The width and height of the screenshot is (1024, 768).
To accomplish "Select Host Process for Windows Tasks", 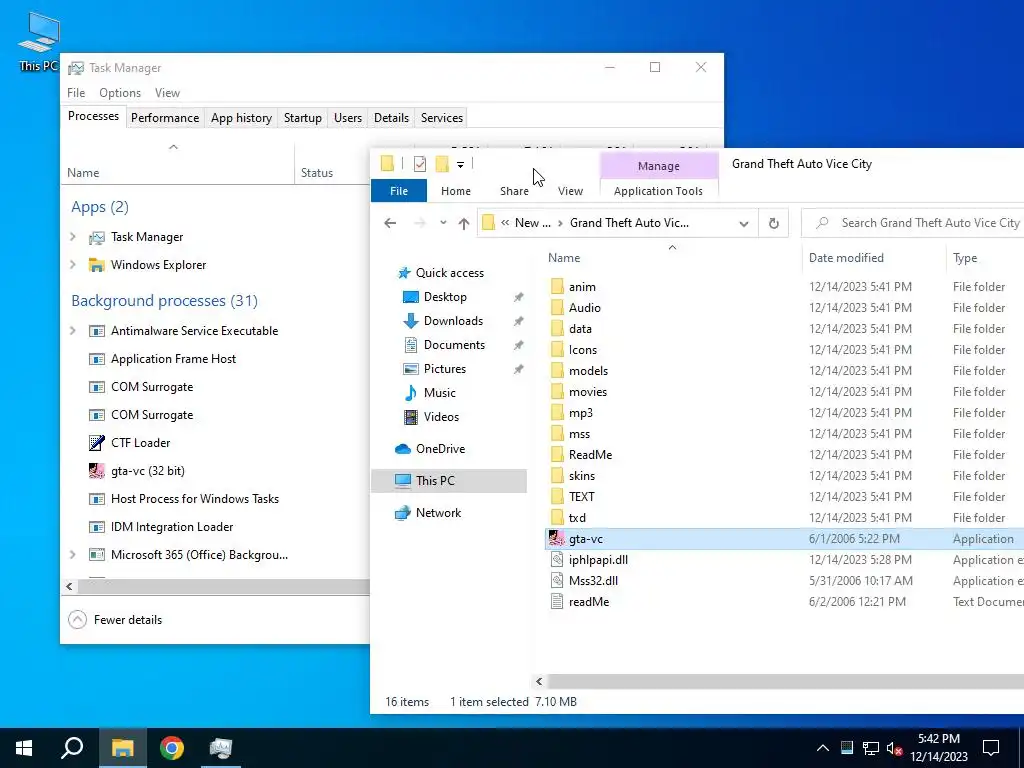I will pyautogui.click(x=195, y=499).
